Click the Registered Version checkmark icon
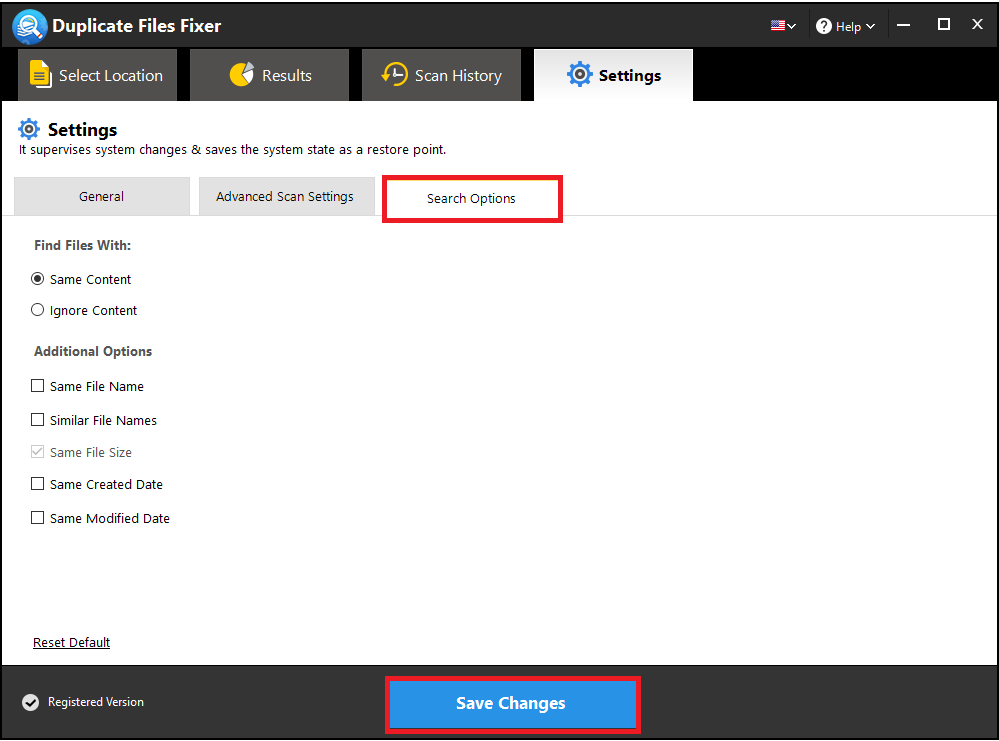 (31, 702)
